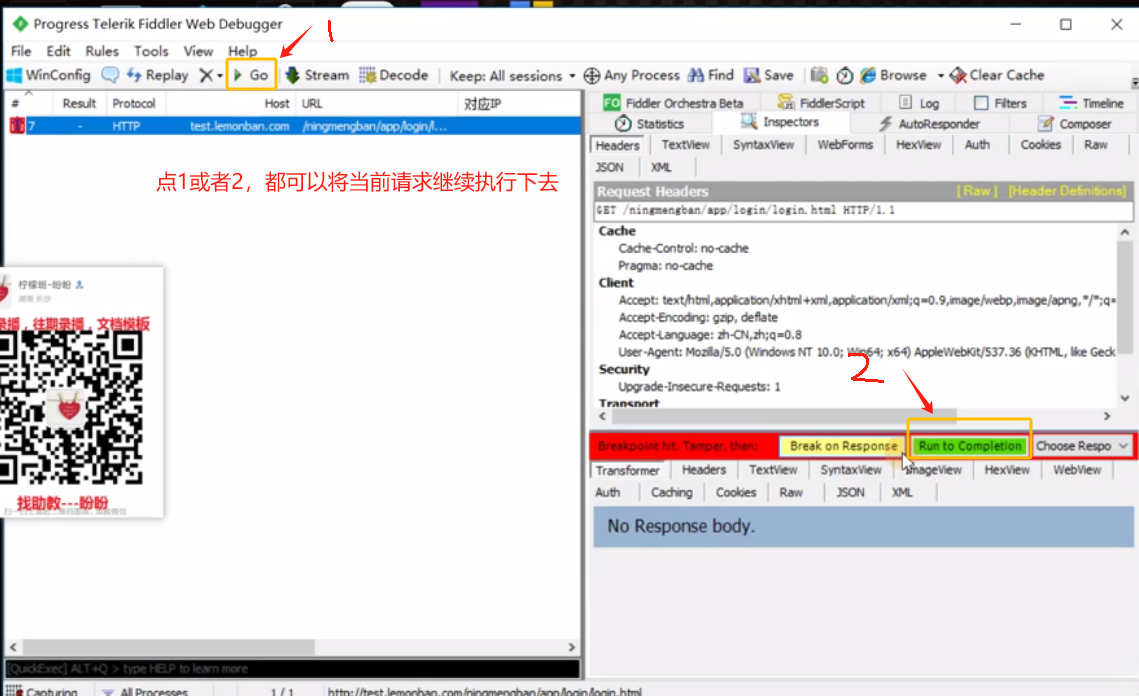The image size is (1139, 696).
Task: Click the request headers vertical scrollbar track
Action: pos(1124,316)
